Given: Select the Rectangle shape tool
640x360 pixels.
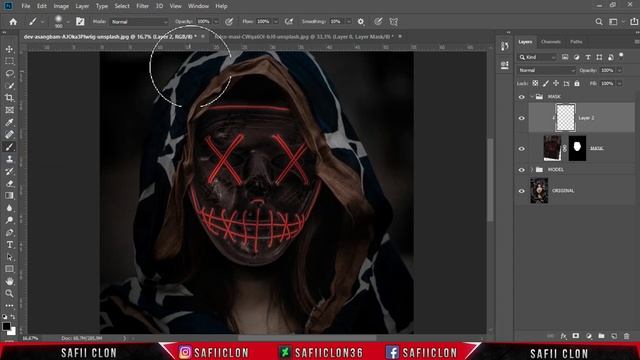Looking at the screenshot, I should click(9, 269).
